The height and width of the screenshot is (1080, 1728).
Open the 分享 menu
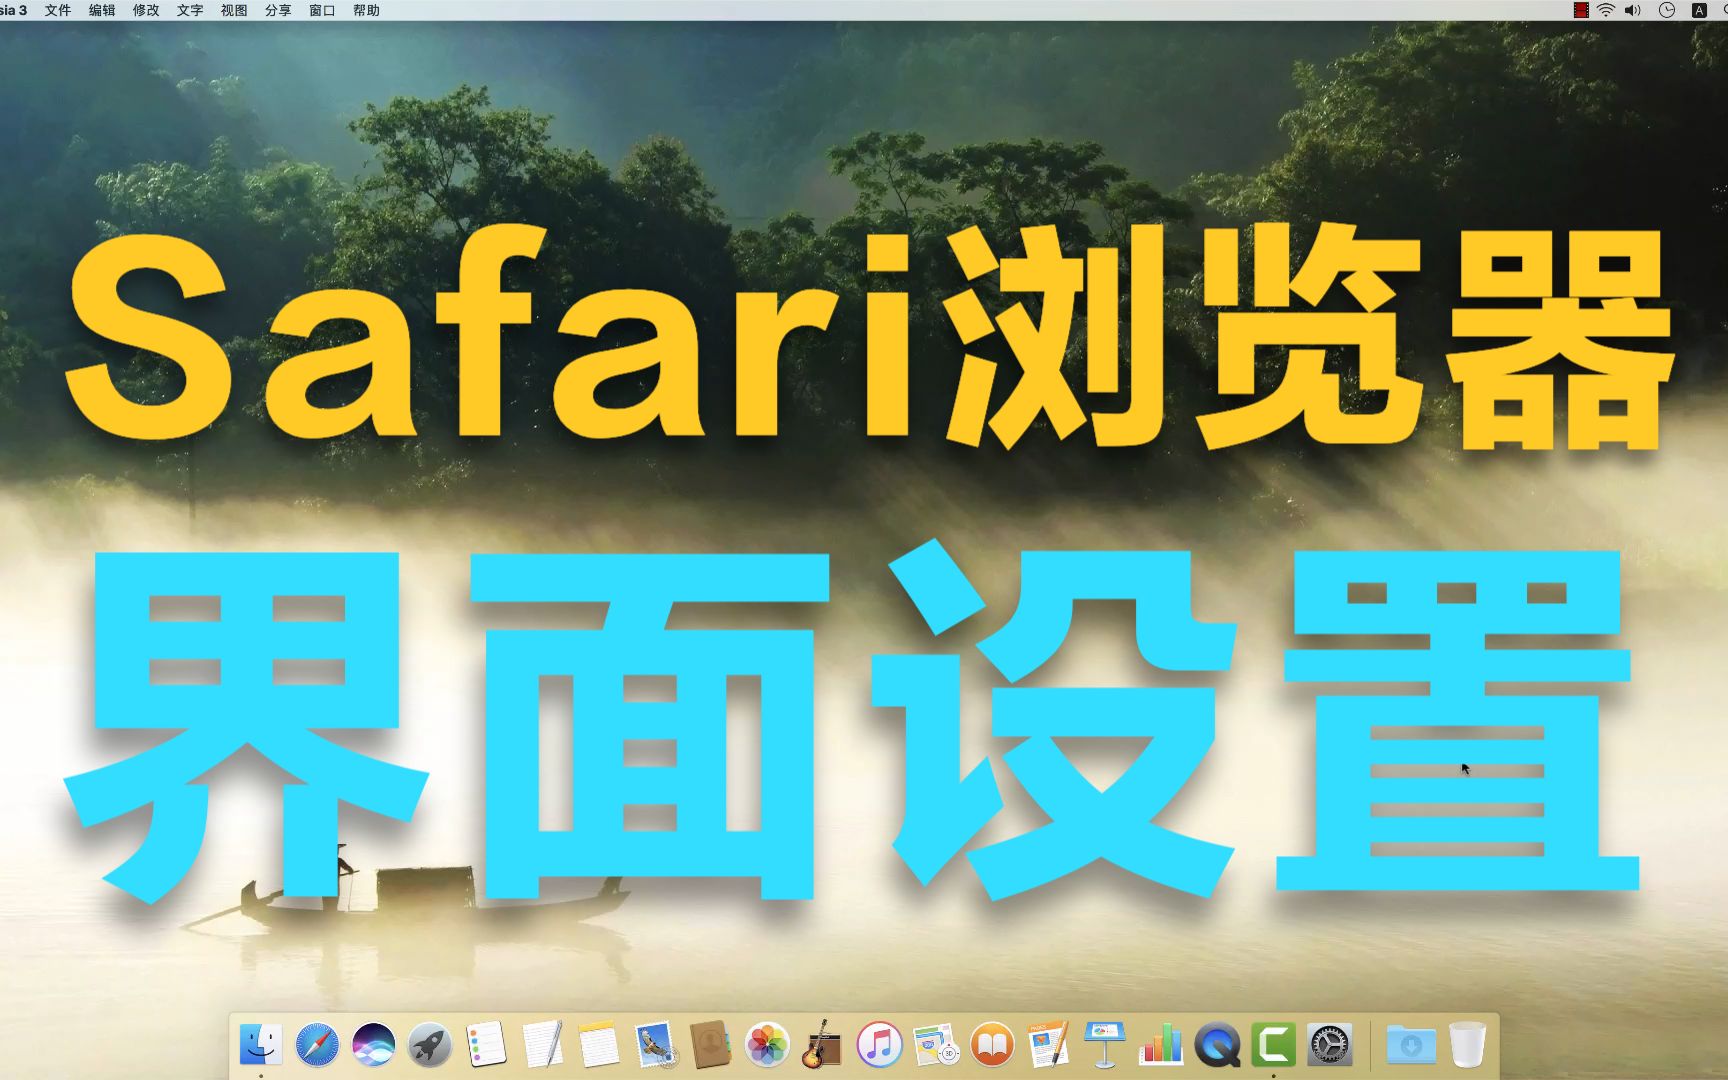click(278, 10)
